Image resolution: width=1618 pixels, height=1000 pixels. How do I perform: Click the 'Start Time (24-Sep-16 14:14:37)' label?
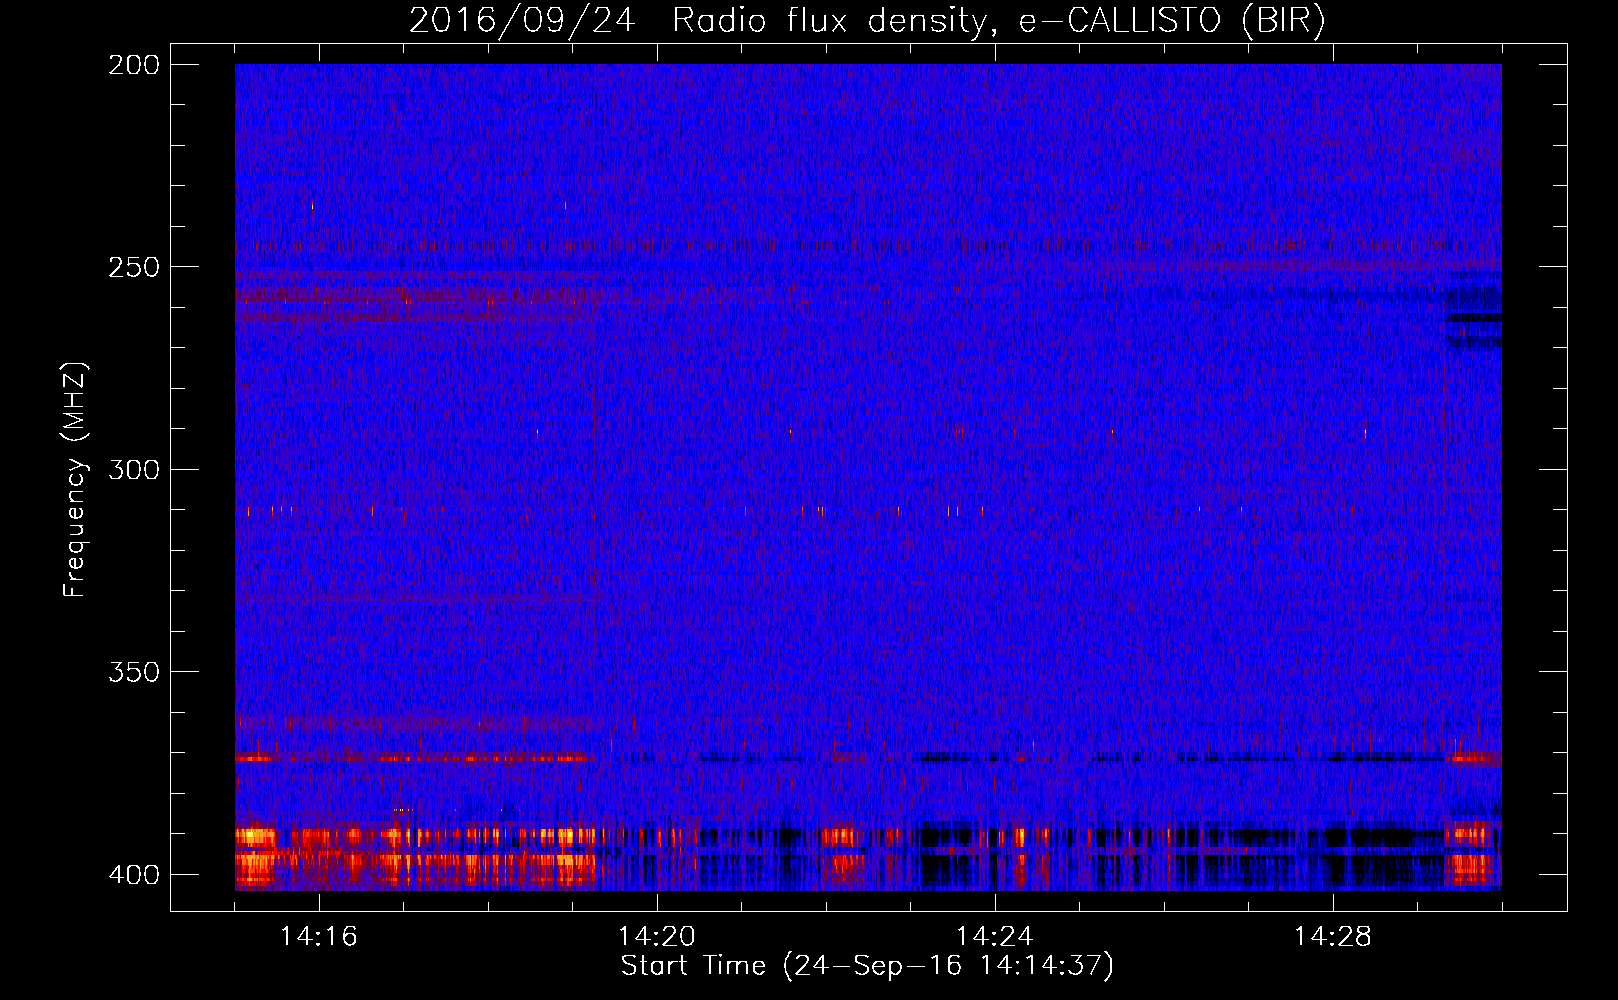click(x=867, y=966)
